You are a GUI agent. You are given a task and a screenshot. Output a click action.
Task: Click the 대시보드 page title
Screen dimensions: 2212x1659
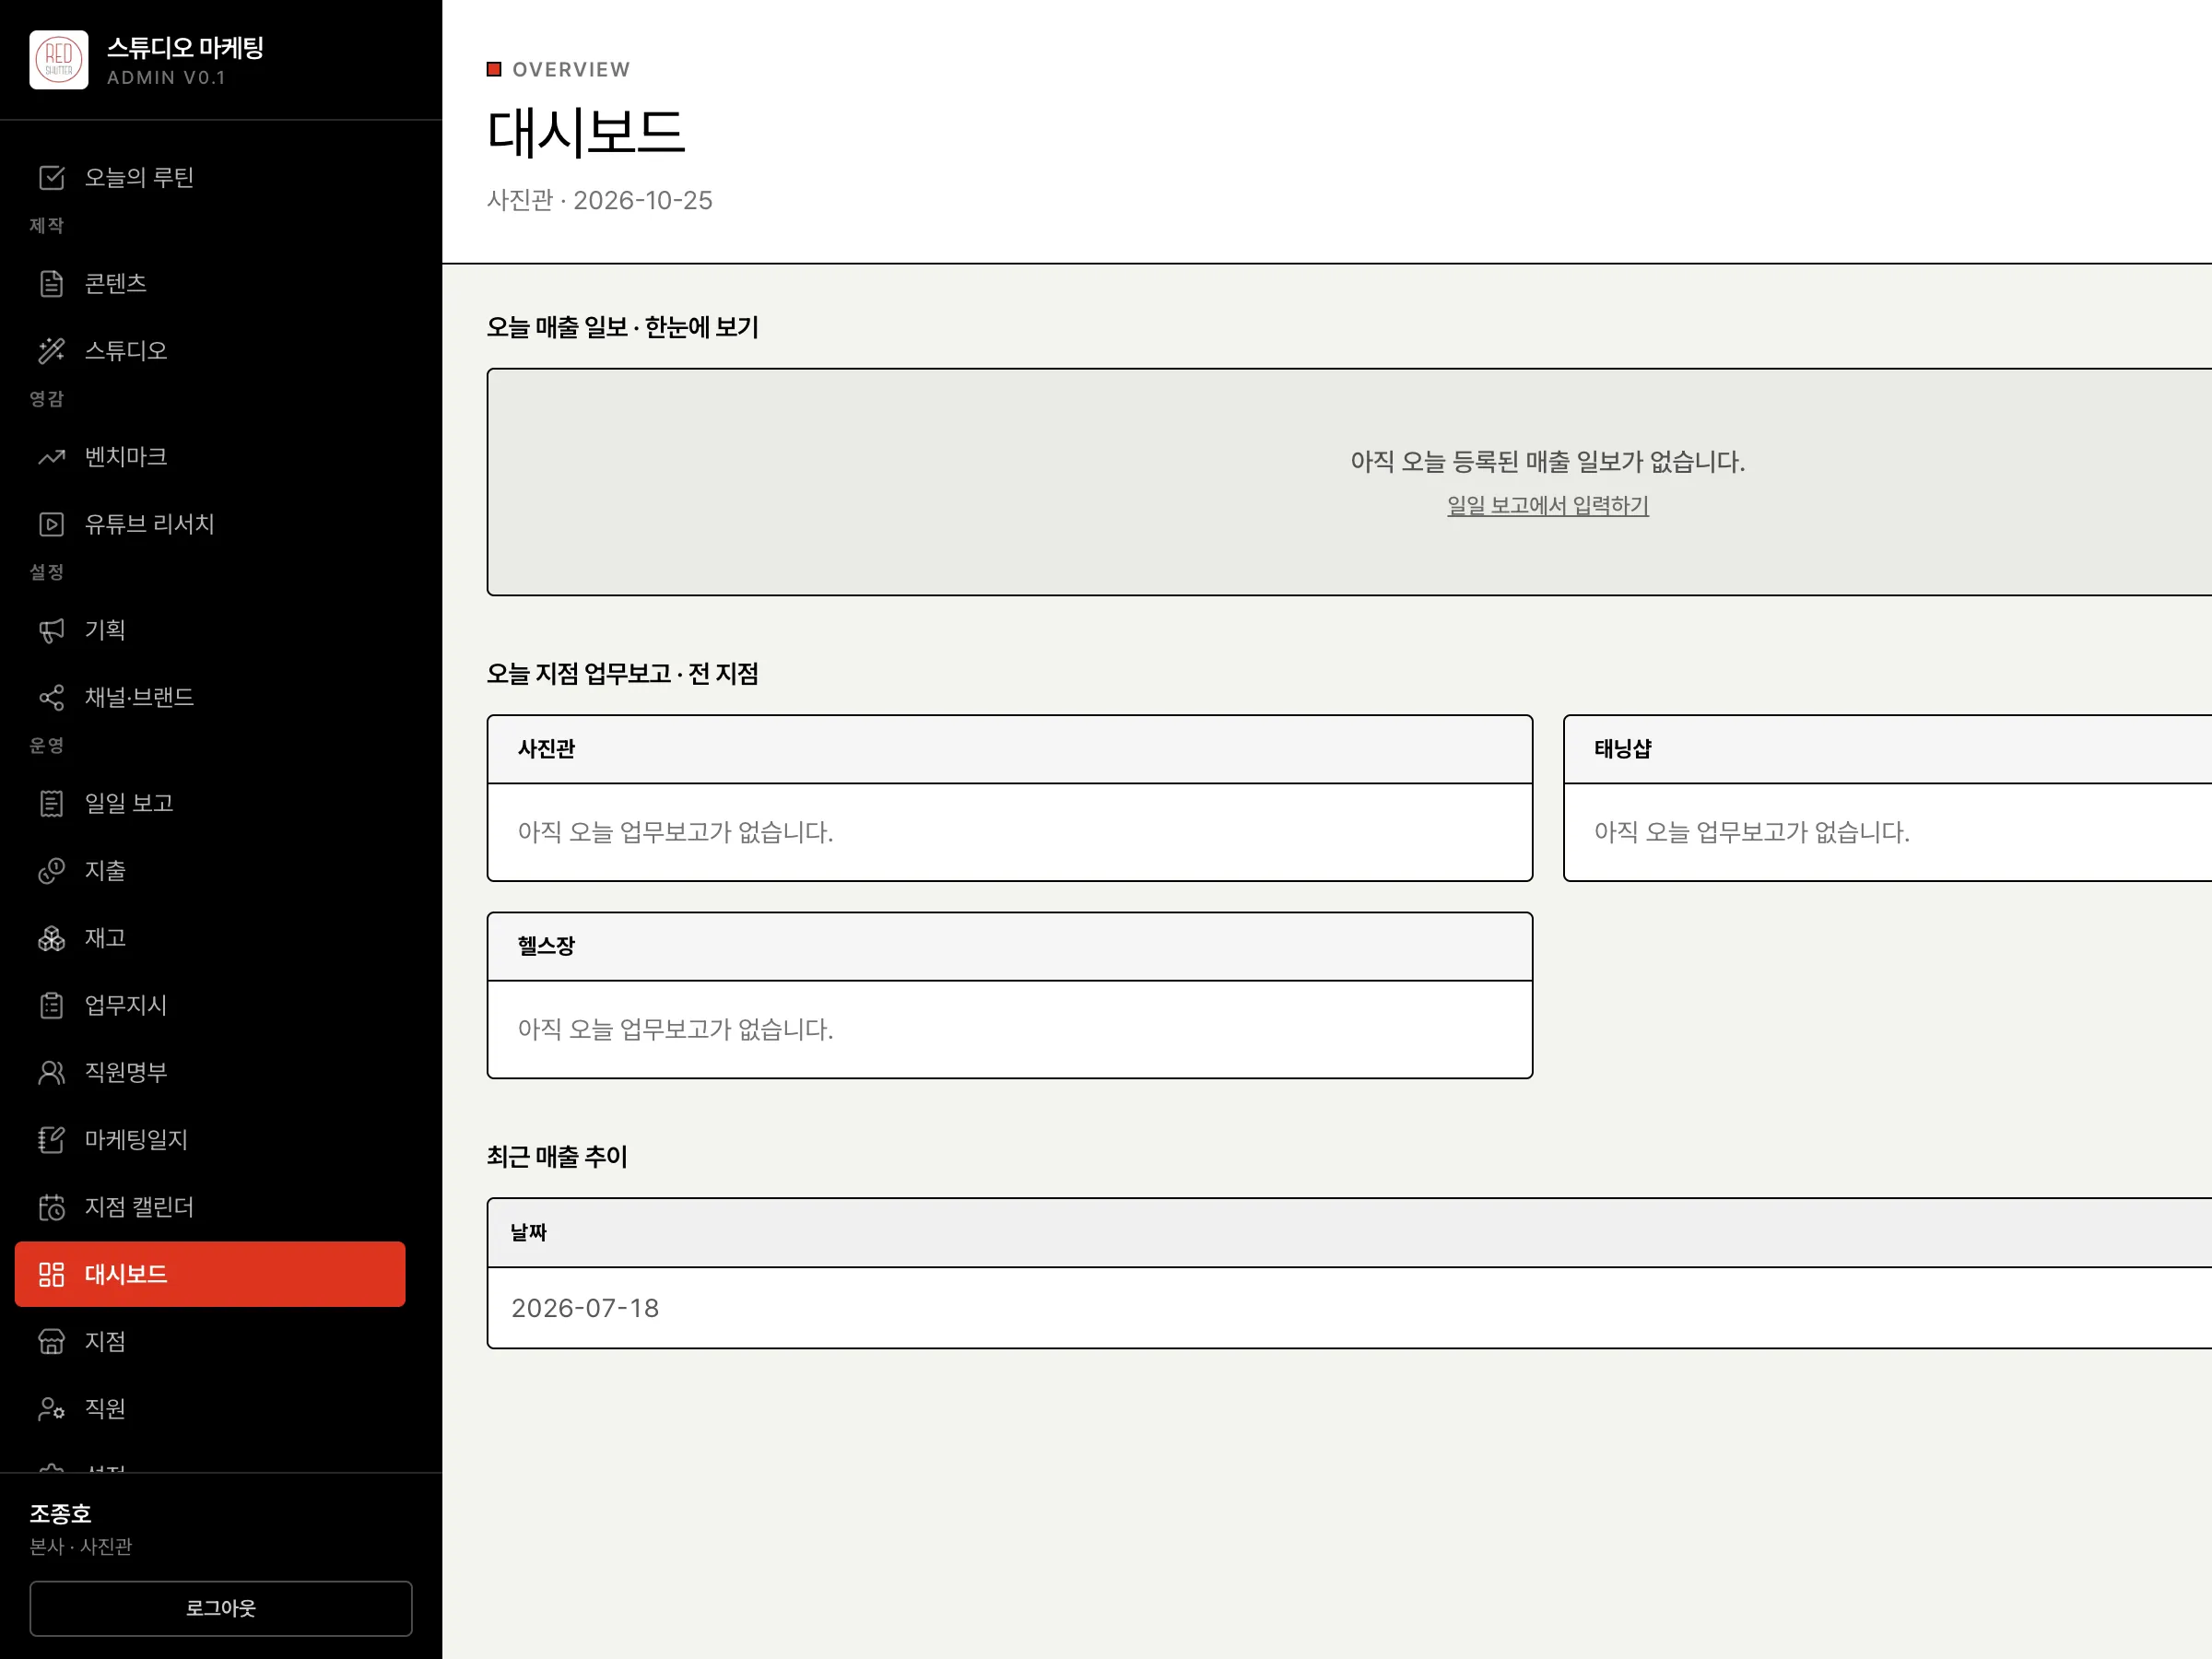[x=586, y=133]
